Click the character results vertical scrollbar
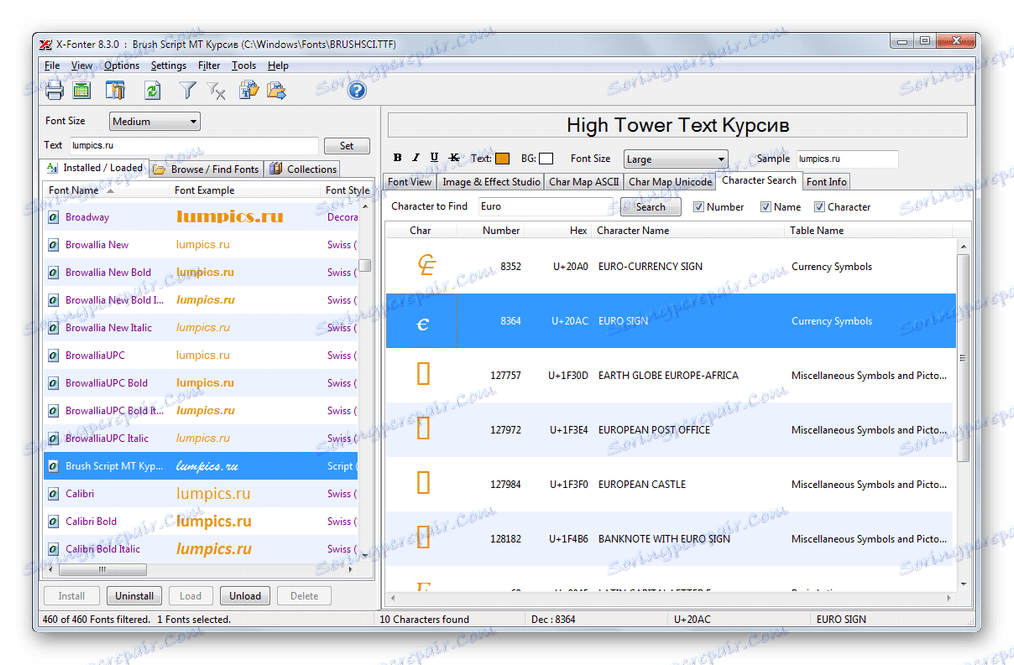Viewport: 1014px width, 665px height. pos(963,358)
